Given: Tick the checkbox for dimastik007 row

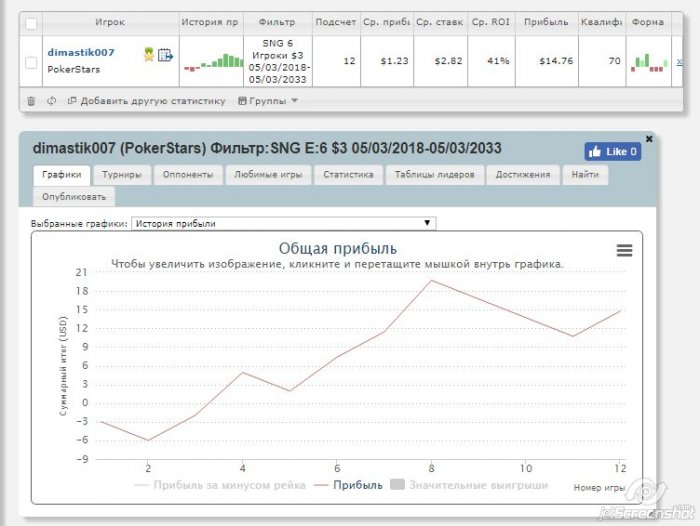Looking at the screenshot, I should [x=31, y=63].
